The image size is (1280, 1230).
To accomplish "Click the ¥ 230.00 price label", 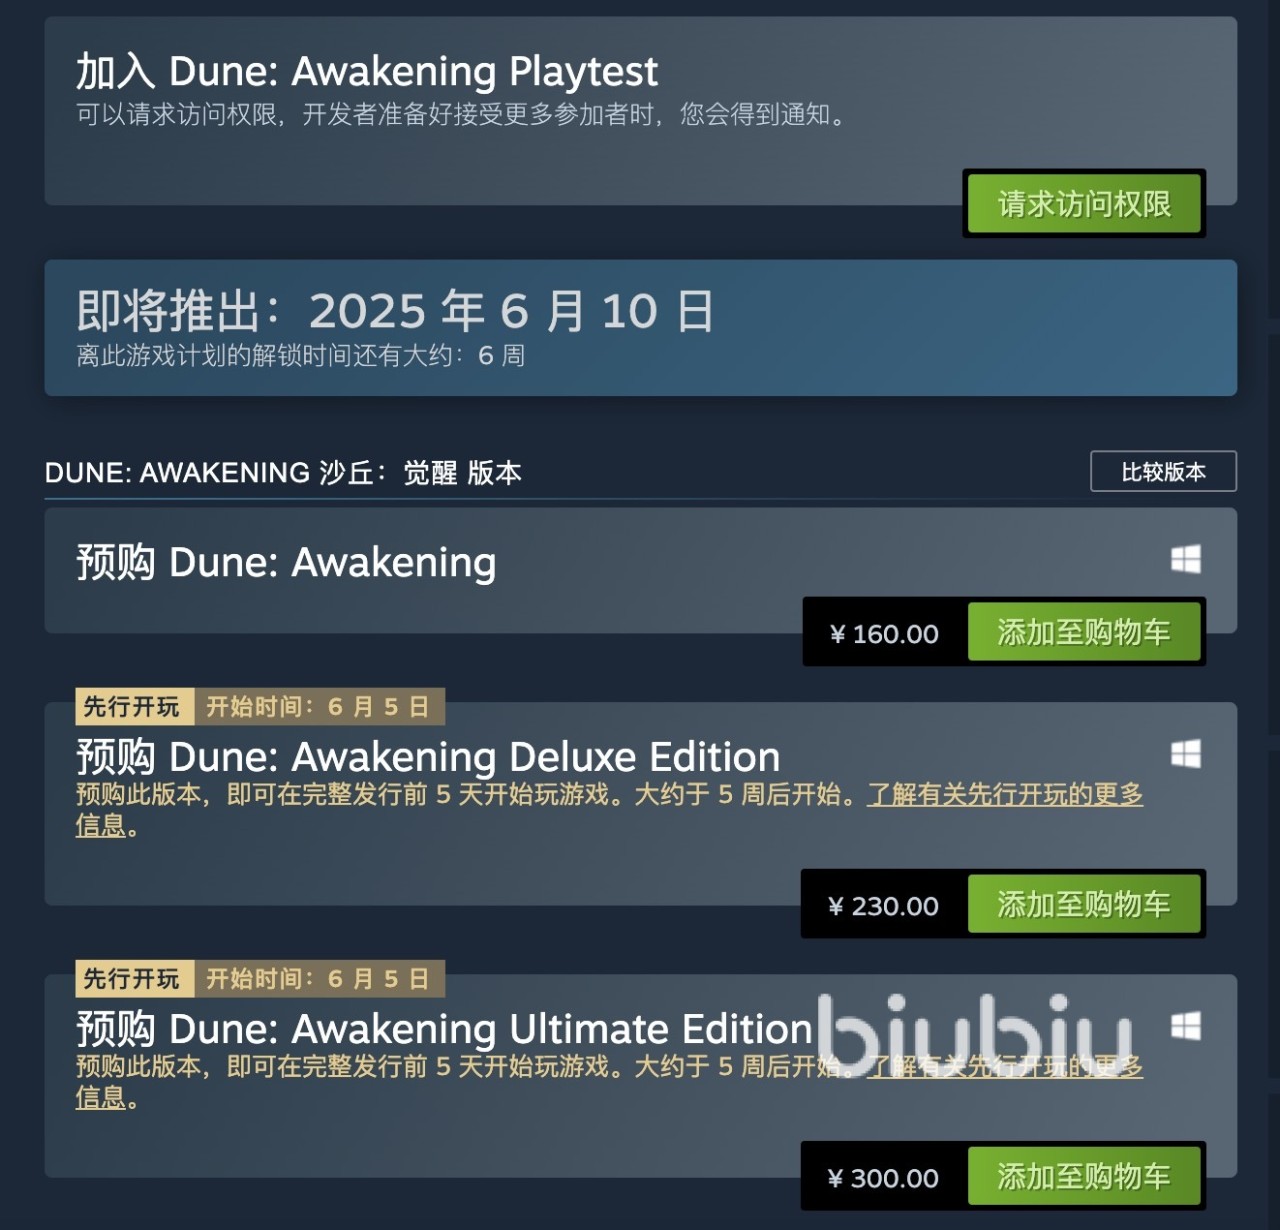I will click(x=884, y=906).
